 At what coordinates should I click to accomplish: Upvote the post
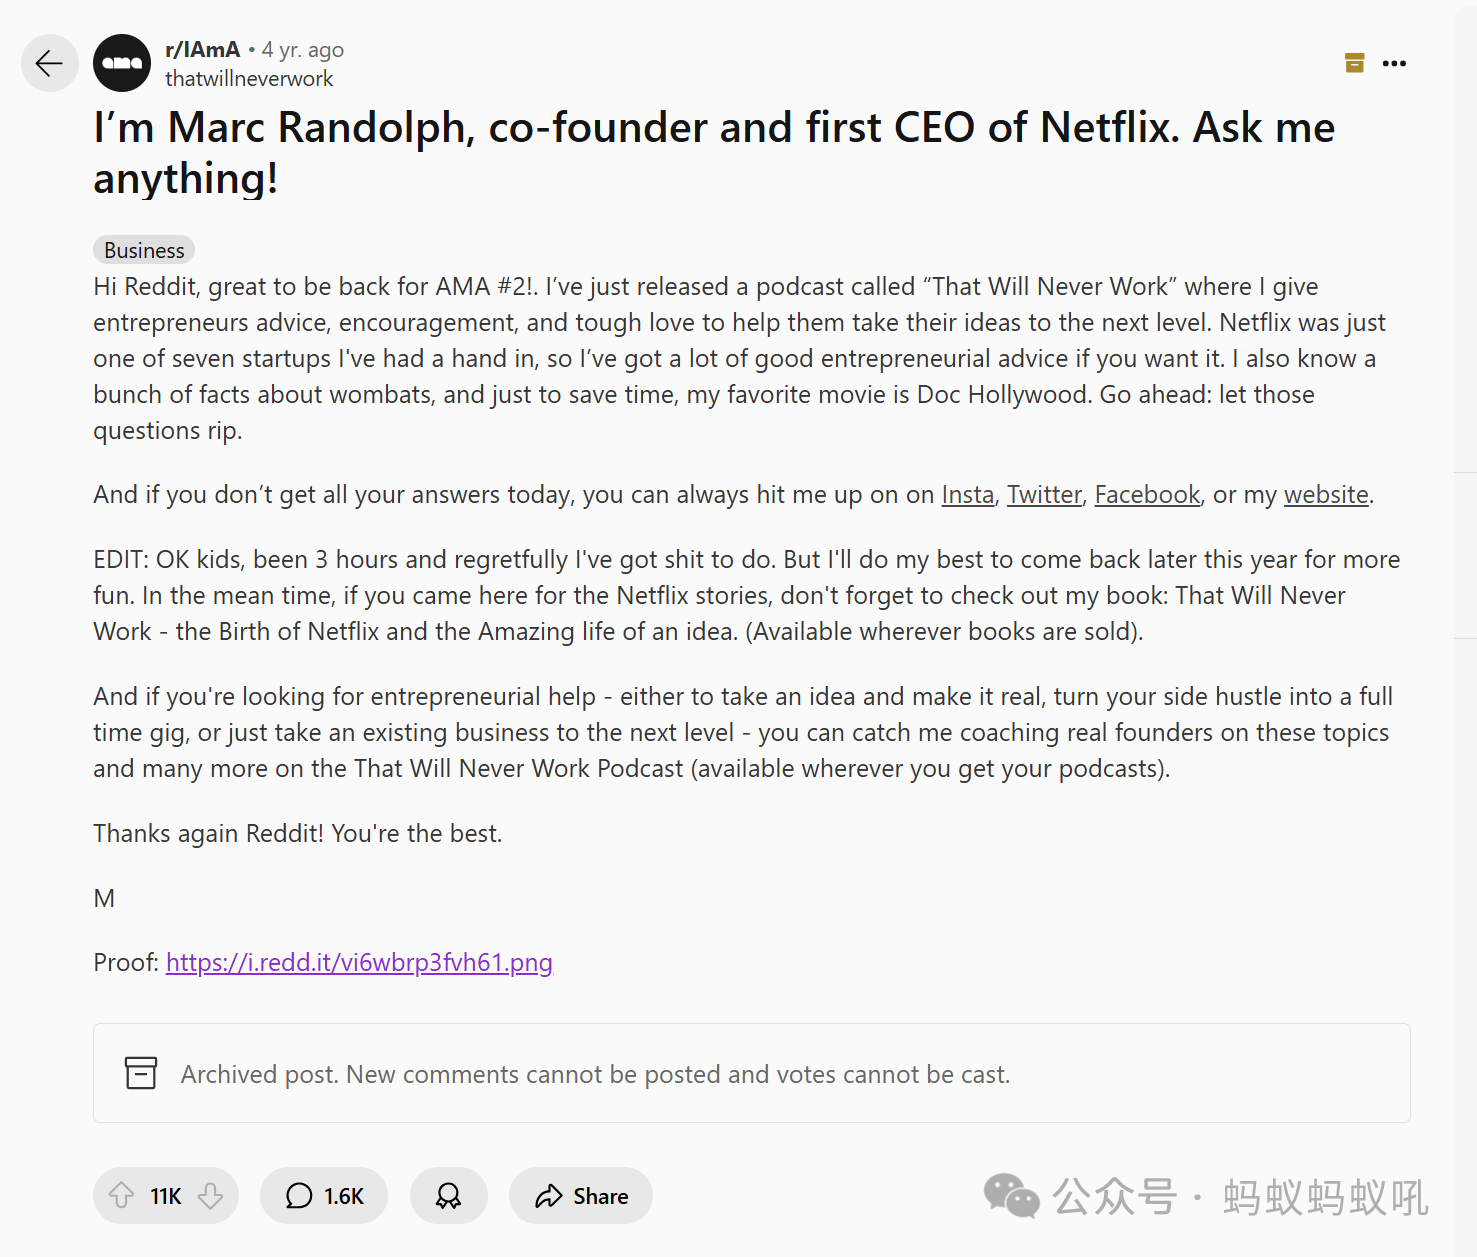122,1196
